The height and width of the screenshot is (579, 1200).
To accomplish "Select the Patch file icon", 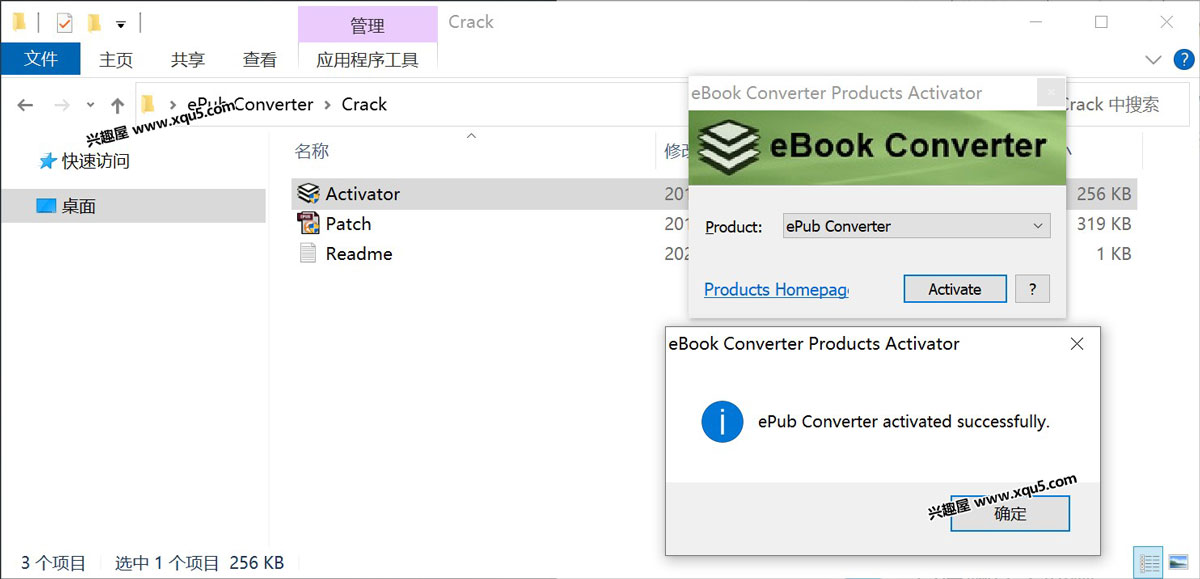I will coord(309,224).
